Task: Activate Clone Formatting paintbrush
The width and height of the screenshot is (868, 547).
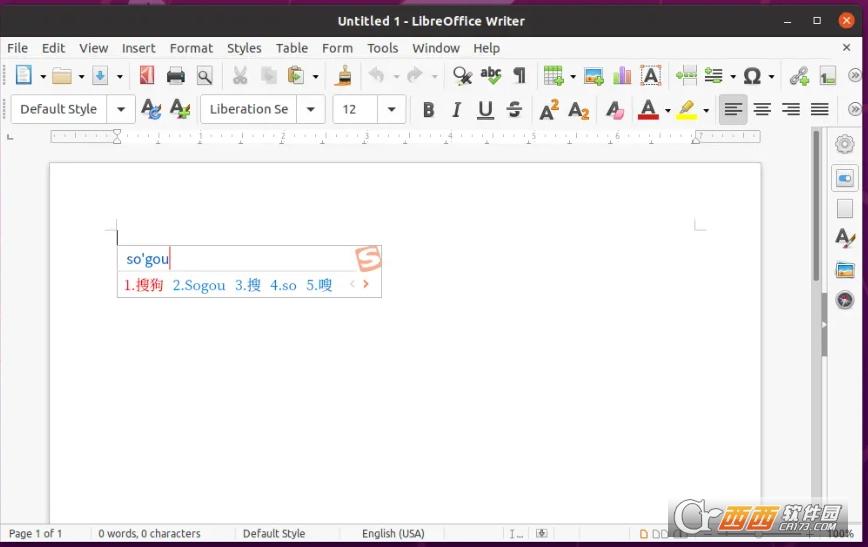Action: pyautogui.click(x=343, y=76)
